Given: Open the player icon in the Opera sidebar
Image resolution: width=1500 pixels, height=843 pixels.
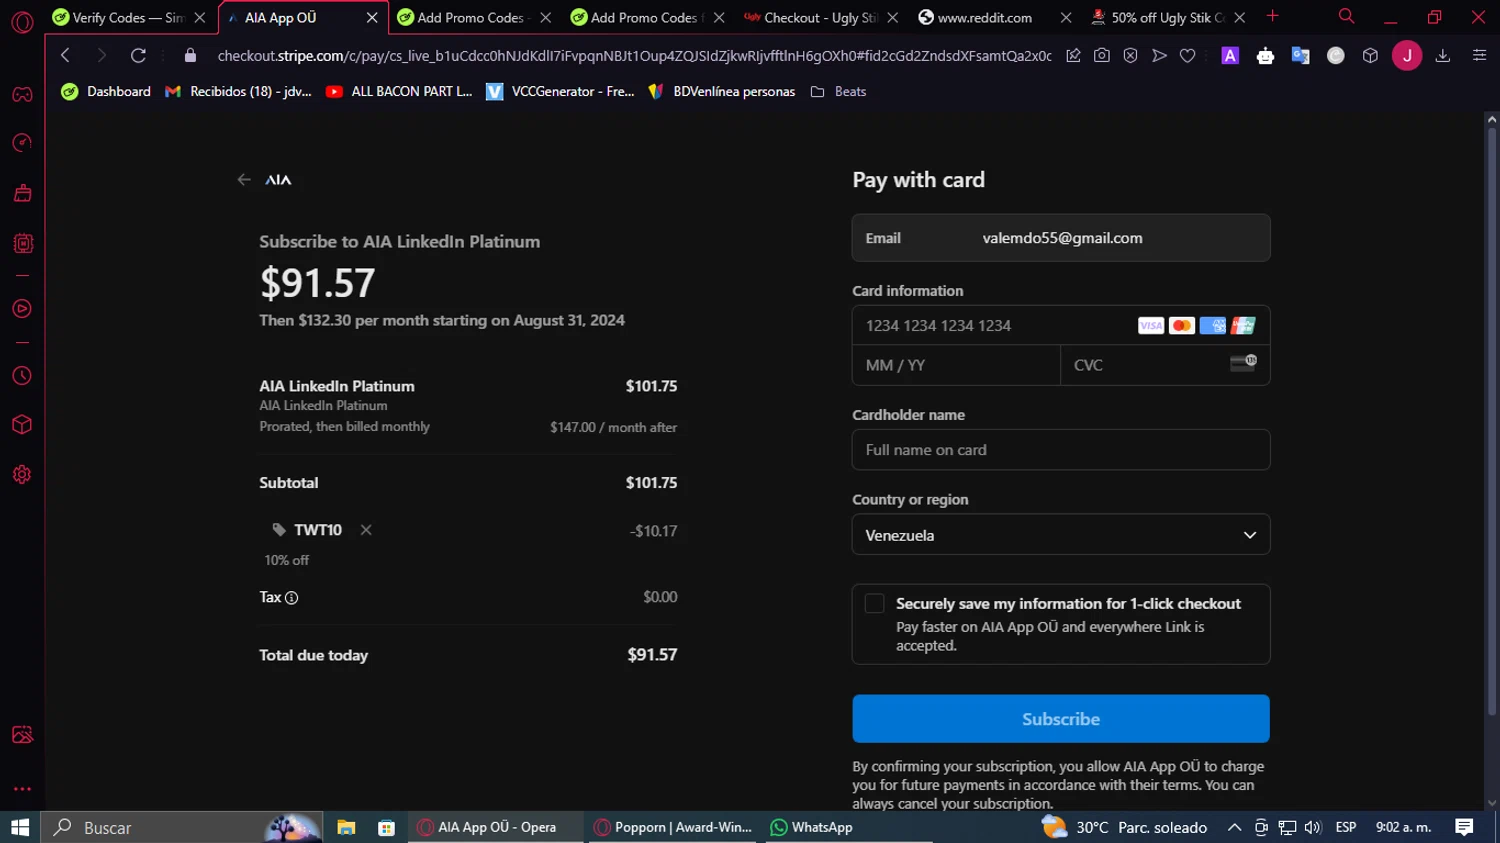Looking at the screenshot, I should [22, 309].
